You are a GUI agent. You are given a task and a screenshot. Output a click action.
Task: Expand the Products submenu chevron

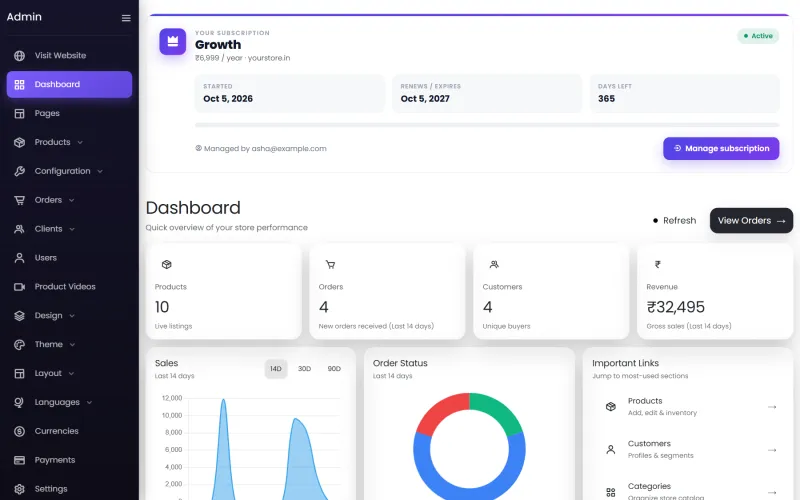pyautogui.click(x=80, y=142)
